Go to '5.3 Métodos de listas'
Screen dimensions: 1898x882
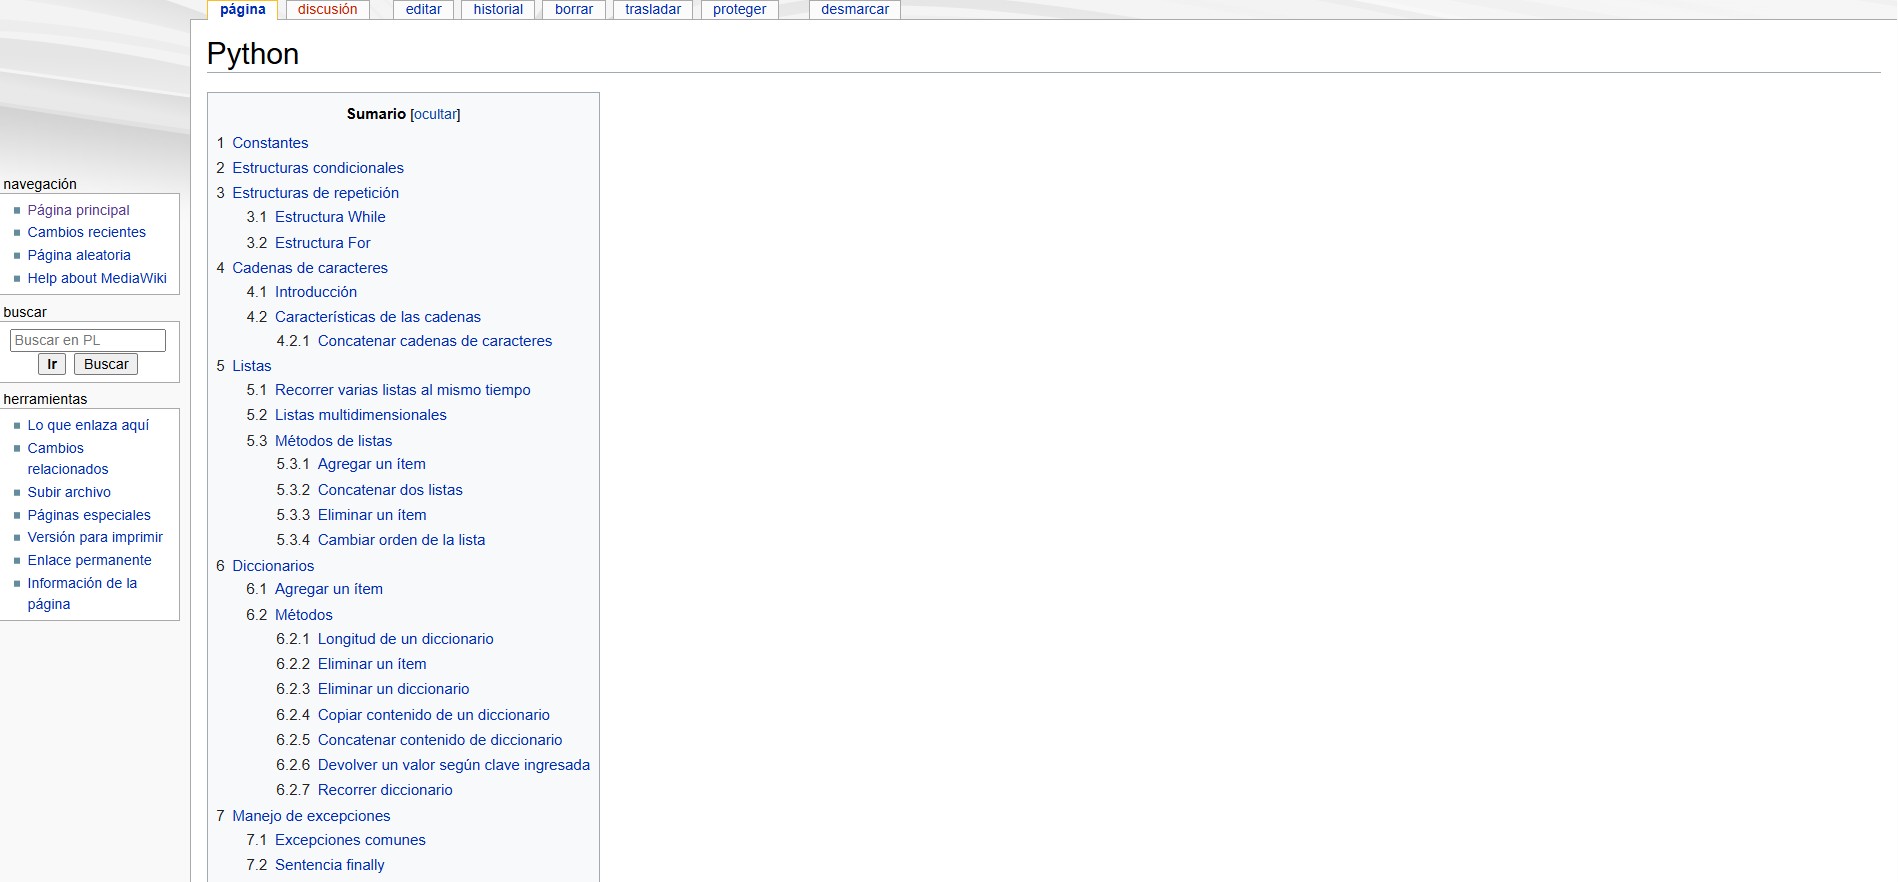tap(319, 441)
